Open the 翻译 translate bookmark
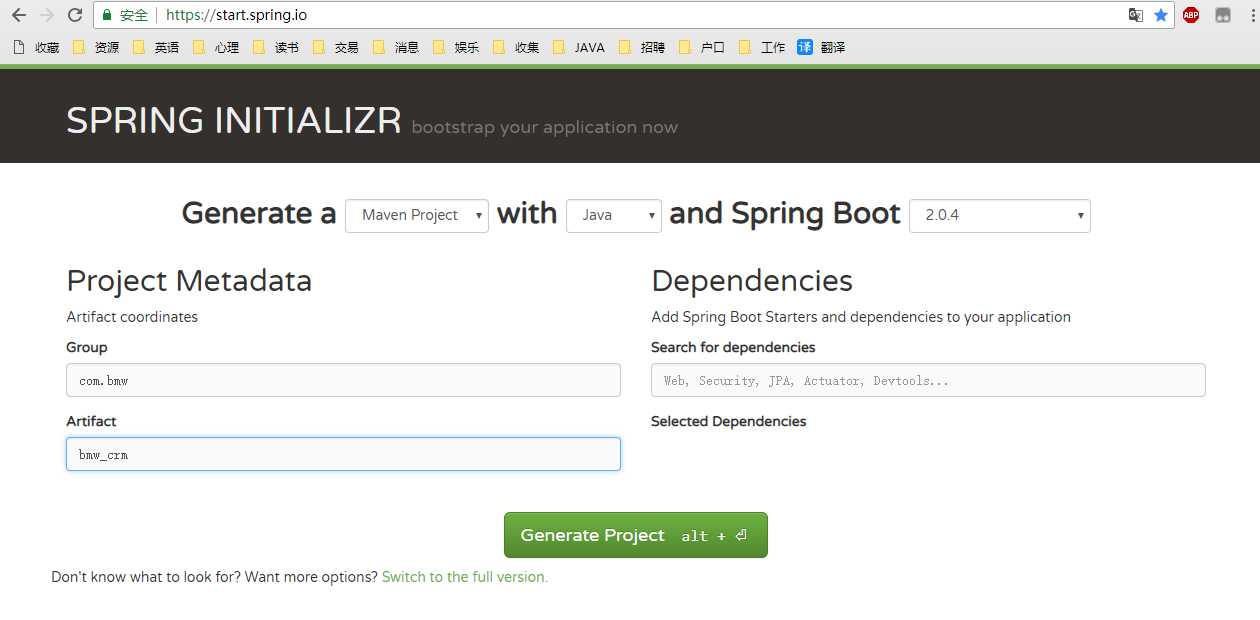Screen dimensions: 1260x620 821,47
